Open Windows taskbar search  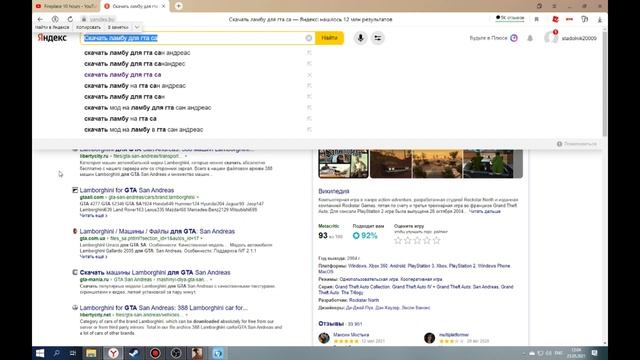click(x=56, y=353)
